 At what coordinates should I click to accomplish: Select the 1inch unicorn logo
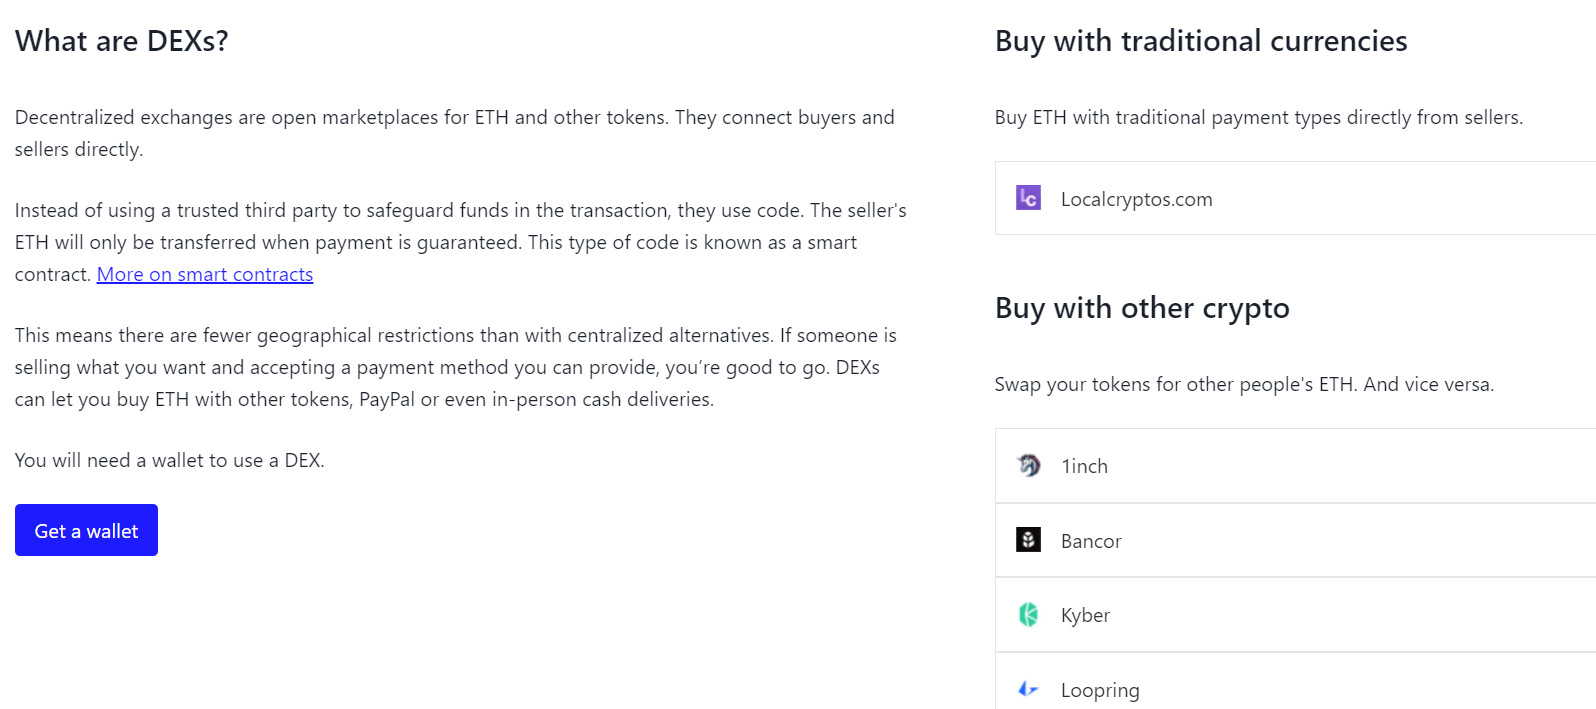click(1029, 465)
